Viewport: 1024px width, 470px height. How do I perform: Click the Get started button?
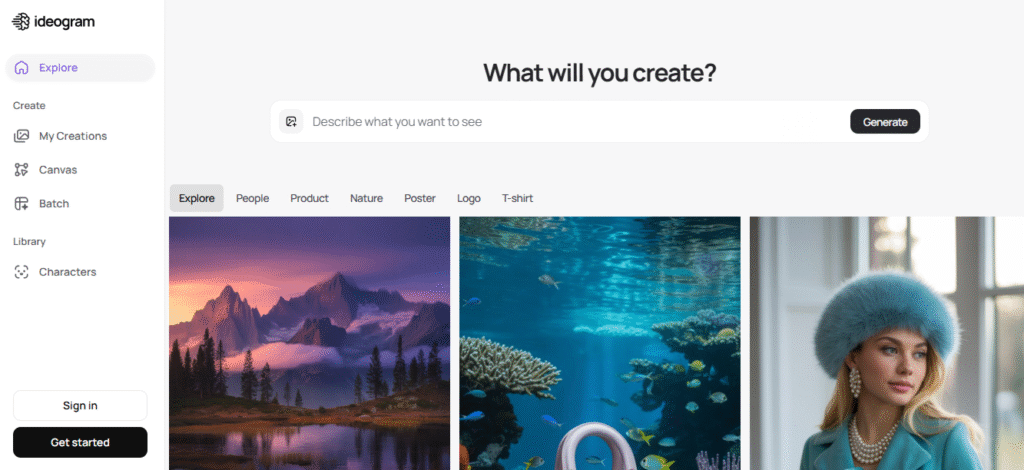pos(80,443)
